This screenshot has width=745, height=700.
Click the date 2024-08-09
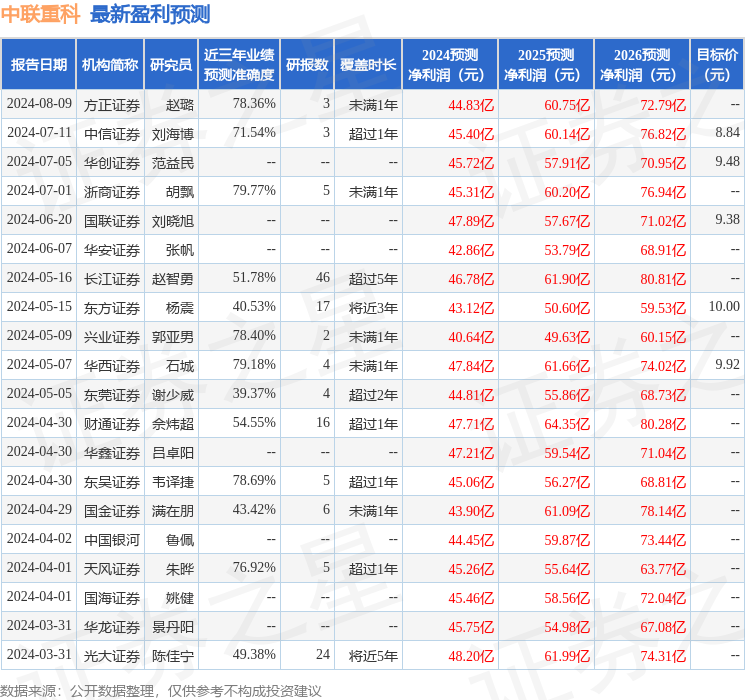tap(39, 103)
